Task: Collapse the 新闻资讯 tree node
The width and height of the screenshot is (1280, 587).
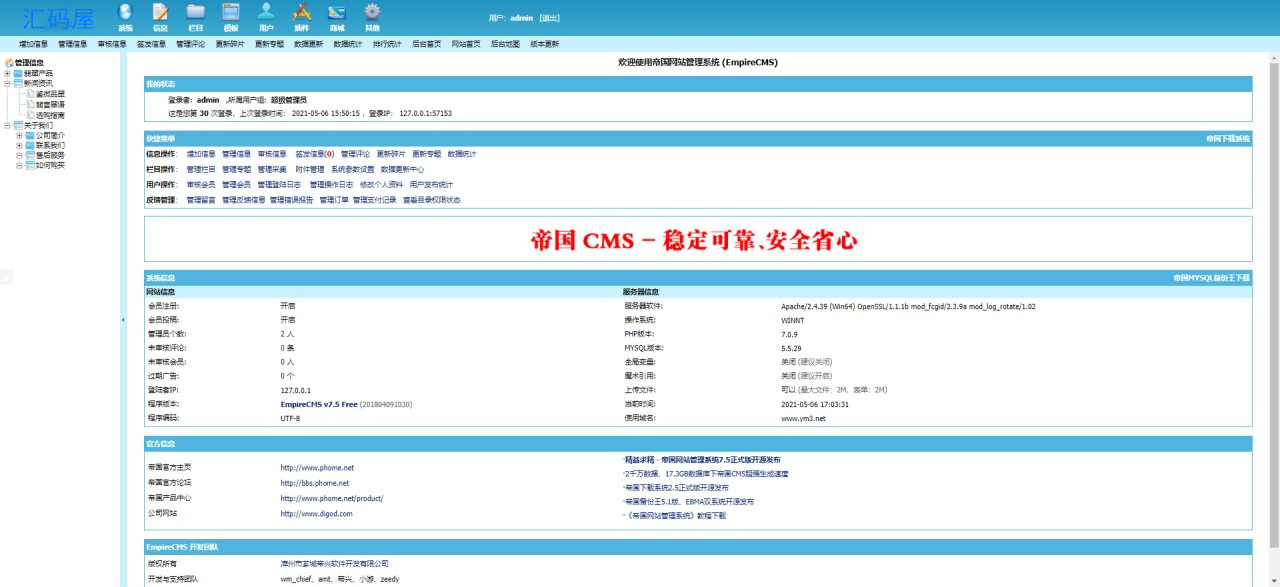Action: (x=7, y=83)
